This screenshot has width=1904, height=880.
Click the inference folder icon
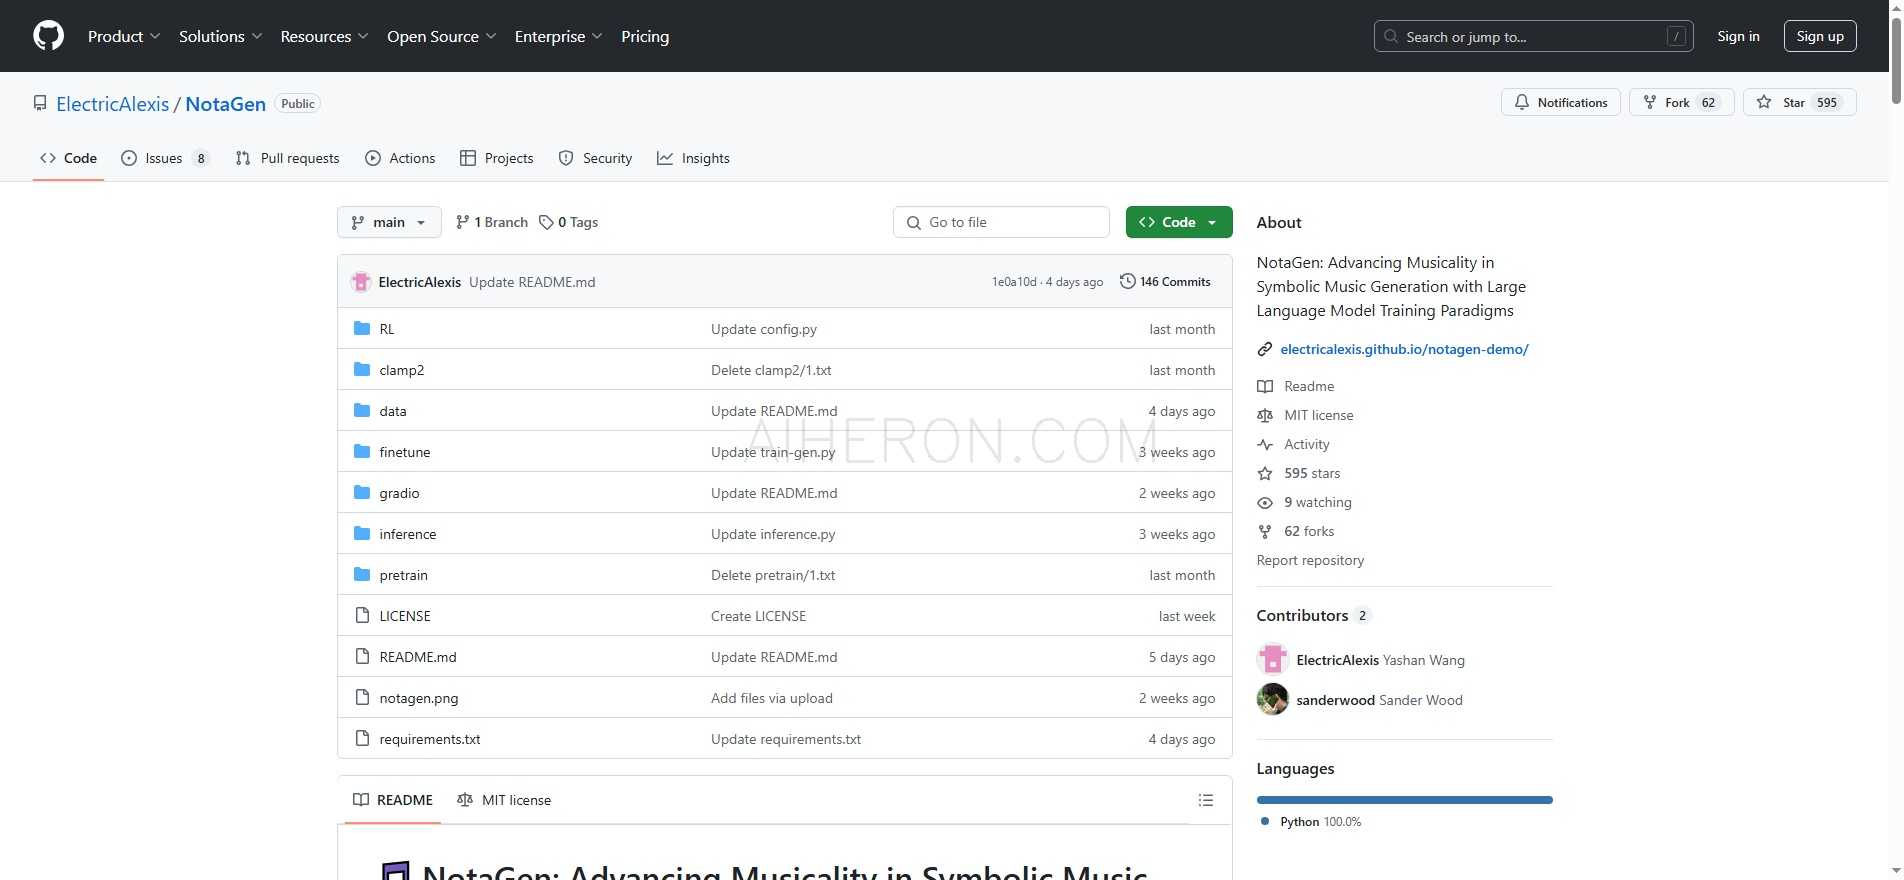[x=362, y=534]
